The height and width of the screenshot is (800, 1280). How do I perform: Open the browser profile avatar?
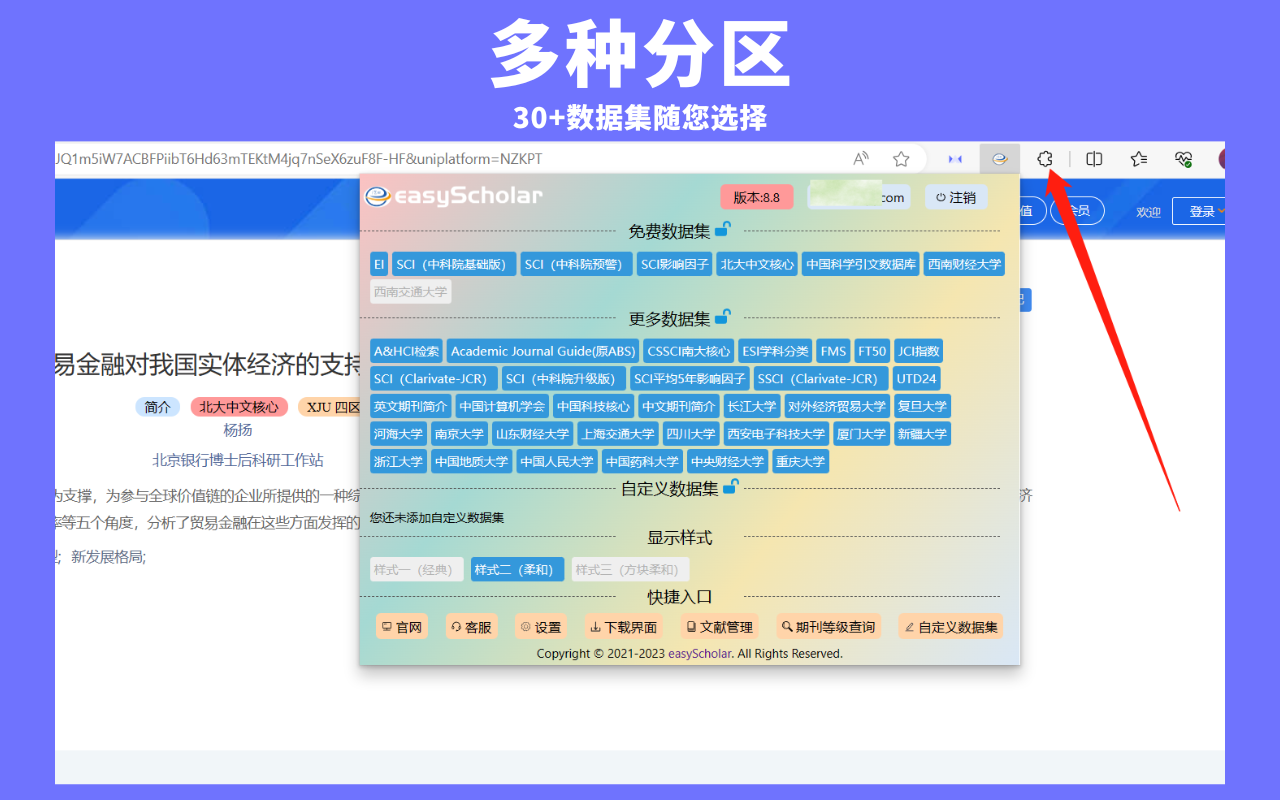tap(1221, 158)
